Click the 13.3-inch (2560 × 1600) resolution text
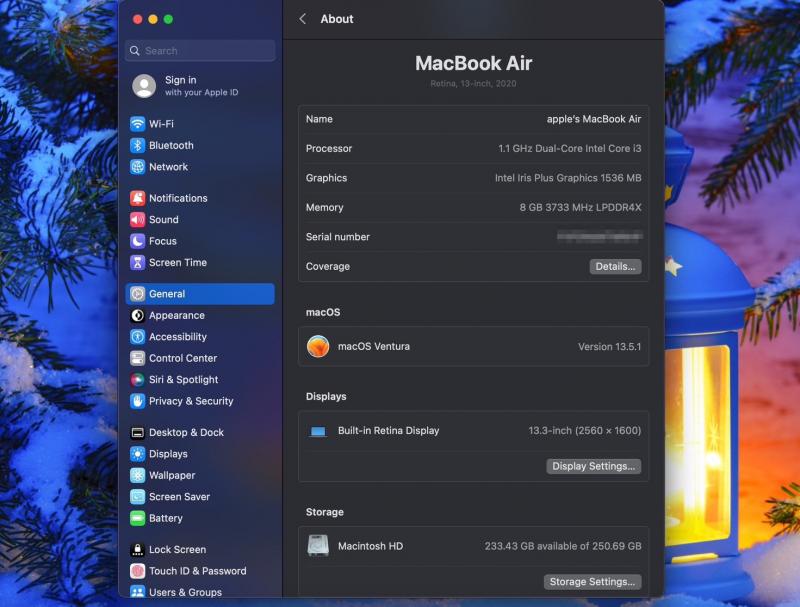 pos(585,431)
